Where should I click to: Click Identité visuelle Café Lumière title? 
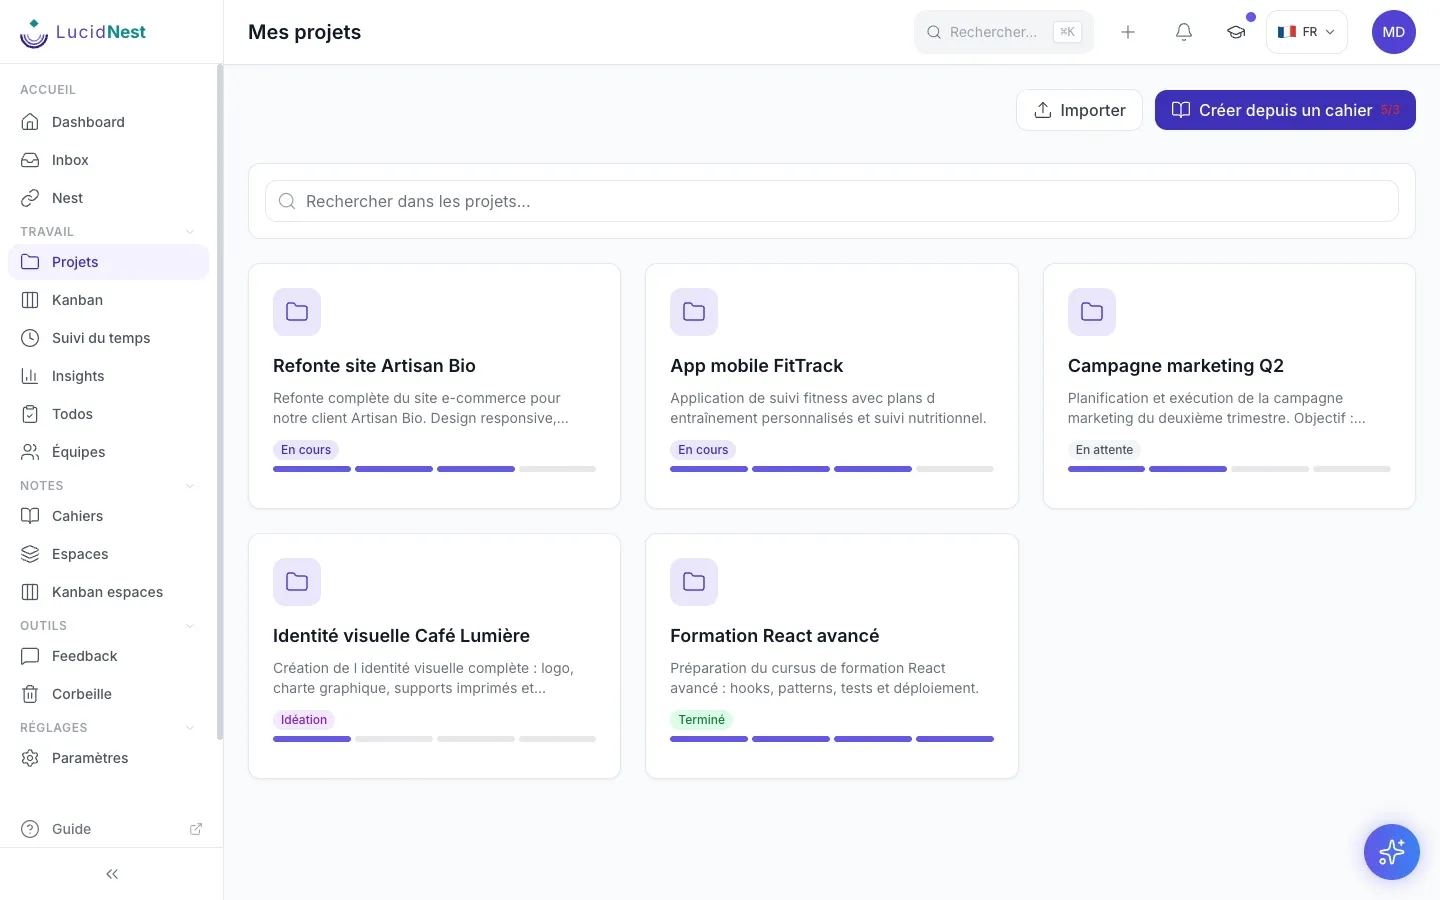click(401, 636)
